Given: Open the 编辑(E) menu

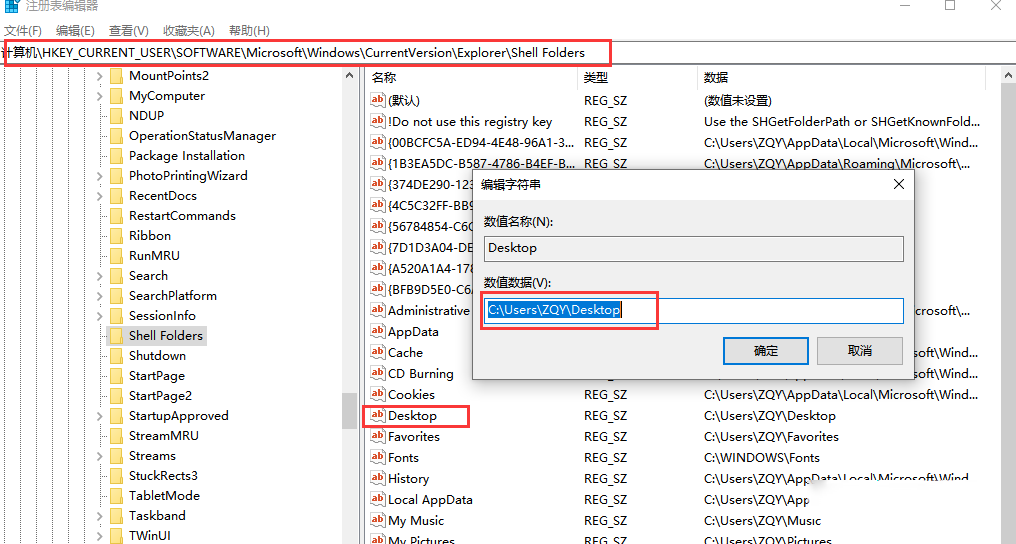Looking at the screenshot, I should coord(75,30).
